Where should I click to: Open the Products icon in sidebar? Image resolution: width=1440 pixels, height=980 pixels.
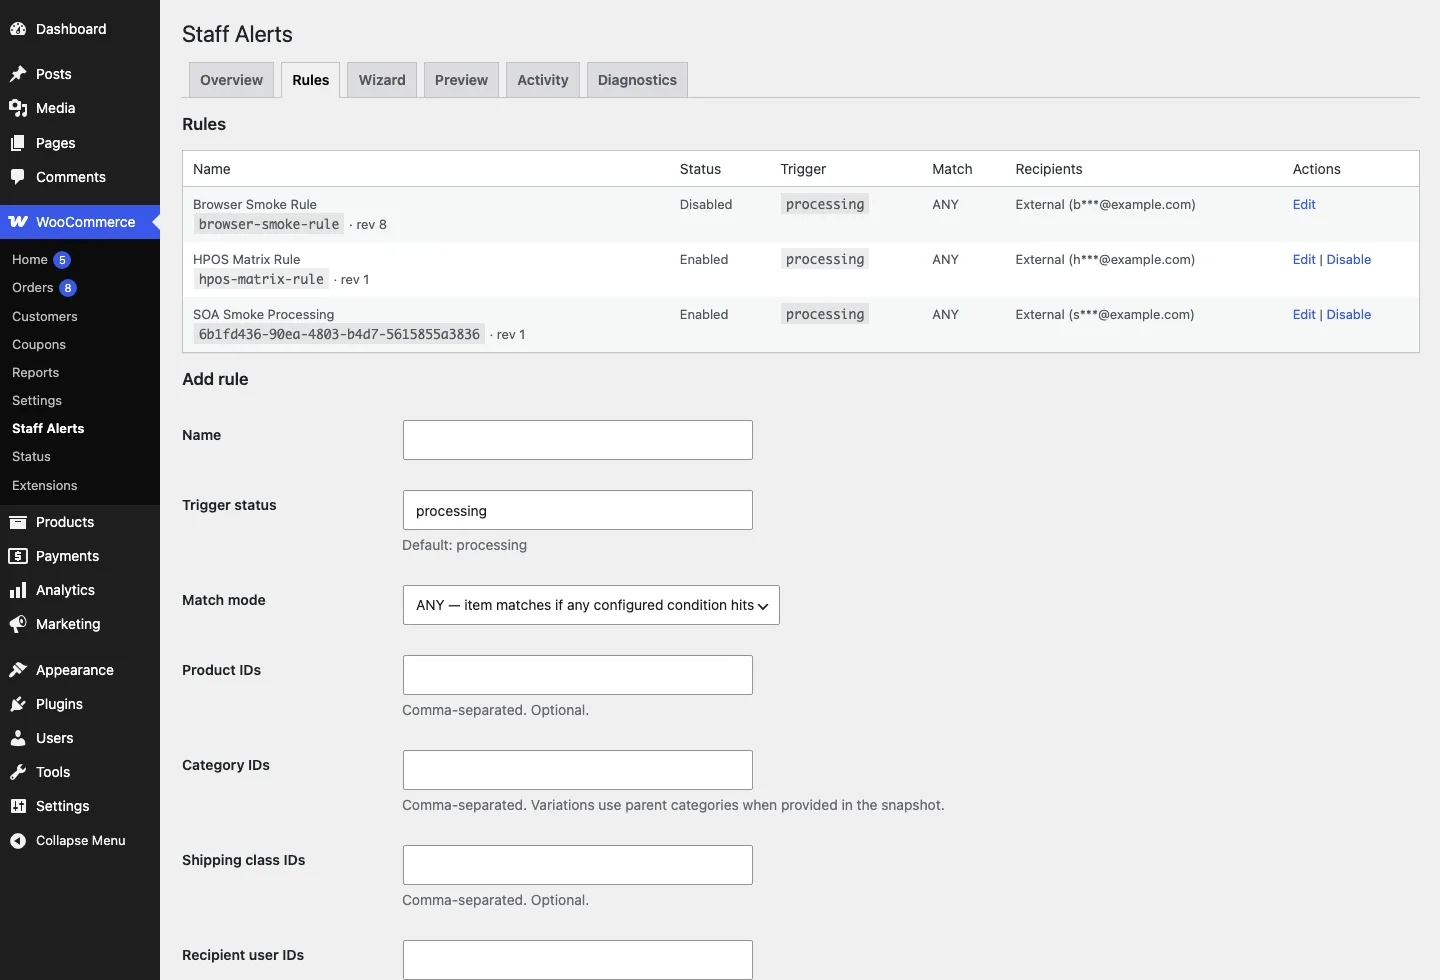(18, 522)
